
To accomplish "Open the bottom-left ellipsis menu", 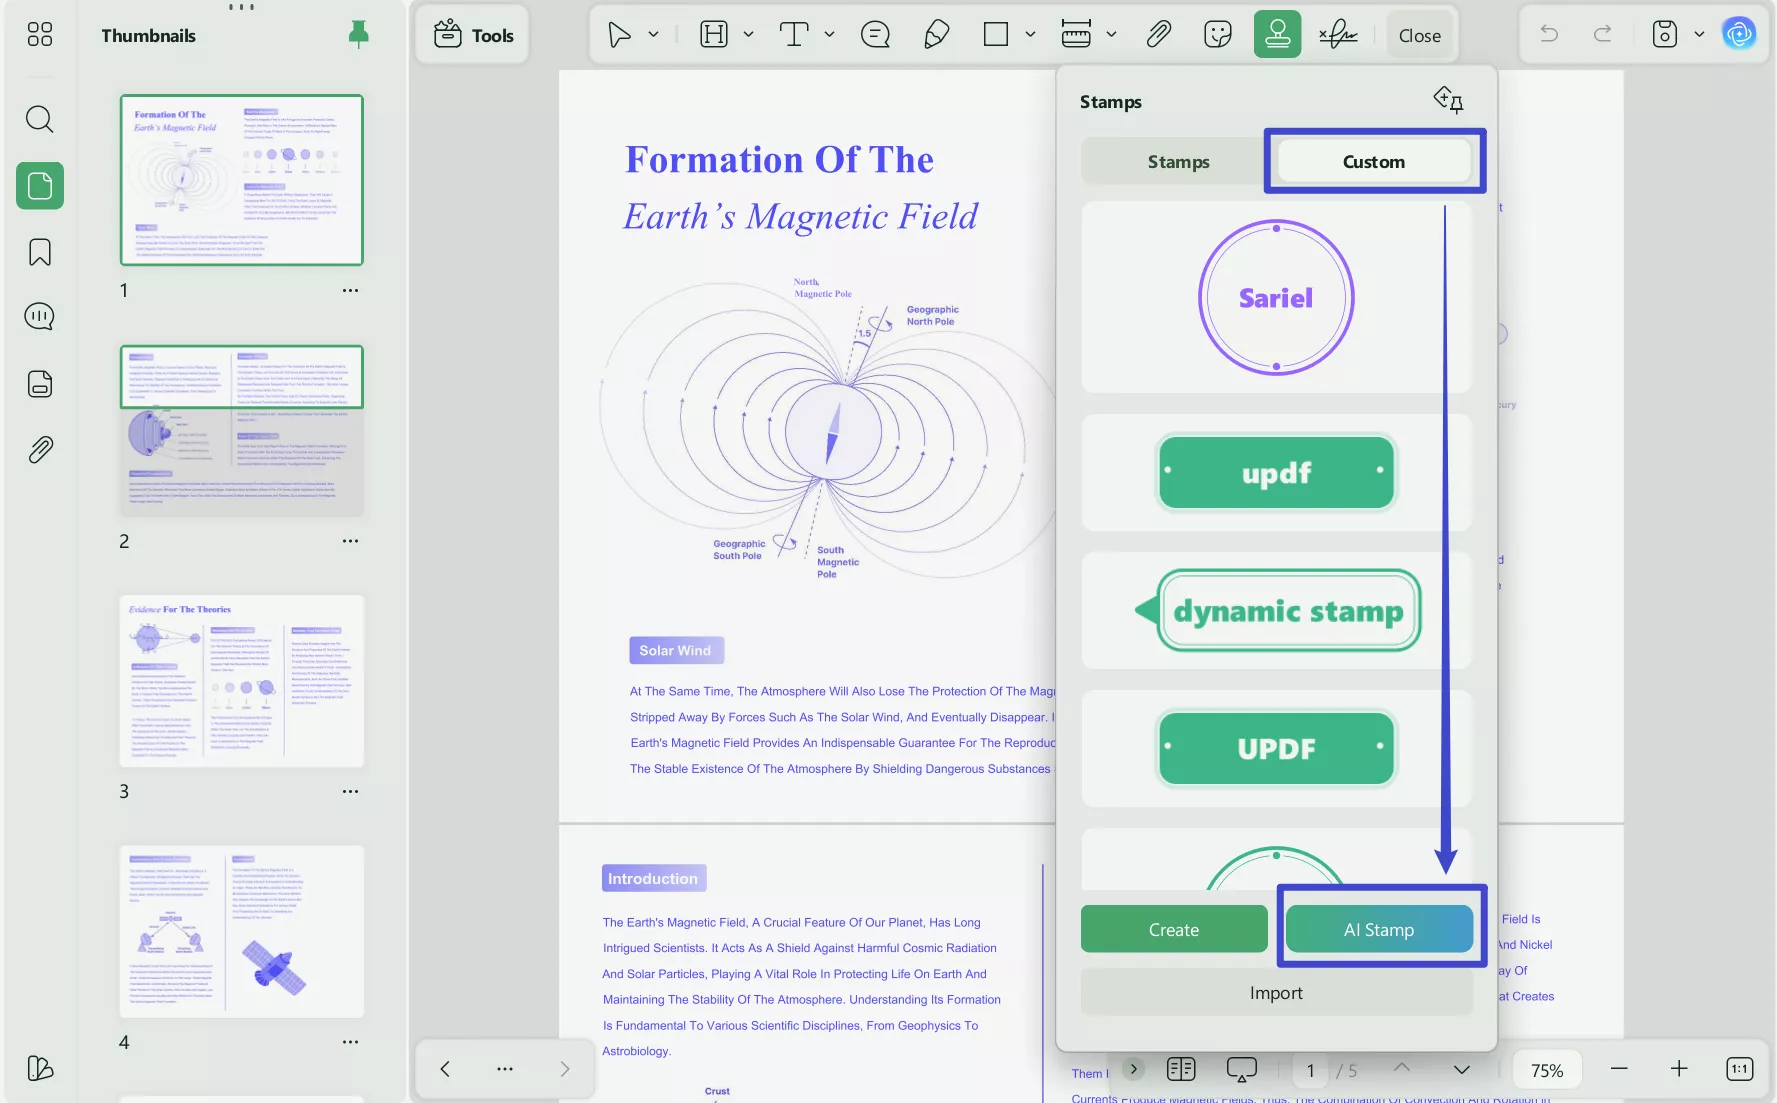I will click(505, 1069).
